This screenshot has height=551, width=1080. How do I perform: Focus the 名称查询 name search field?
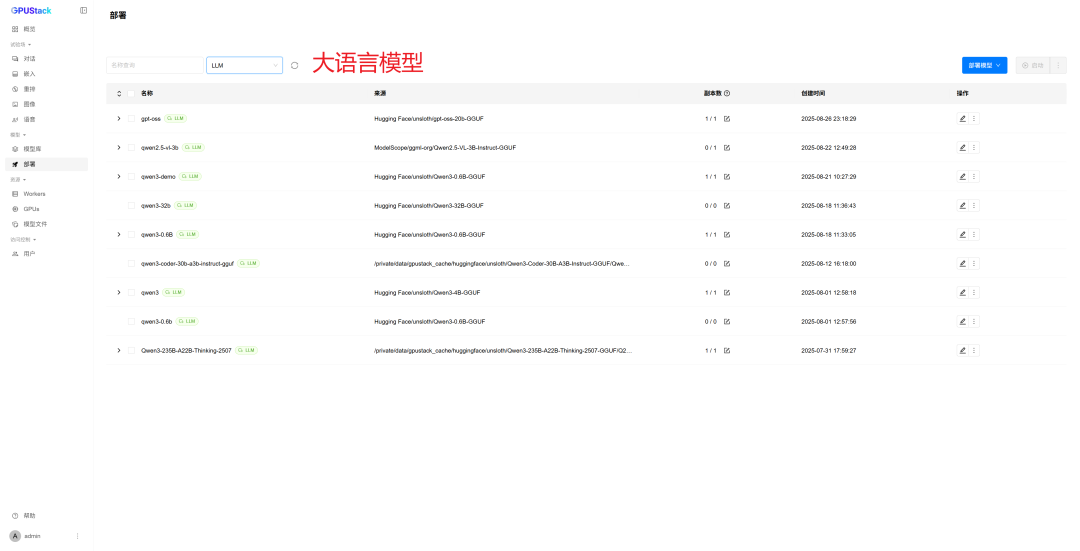pos(155,65)
